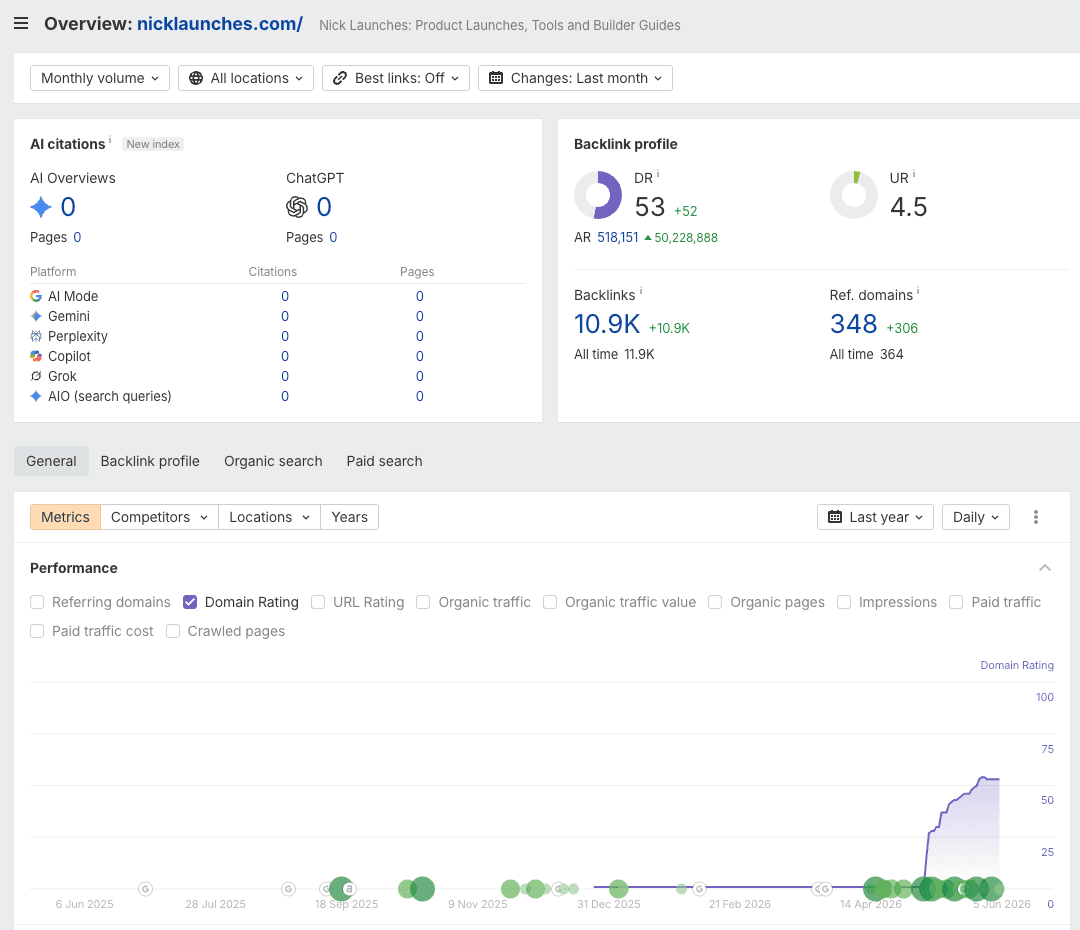Screen dimensions: 1080x930
Task: Click the DR info icon
Action: coord(658,174)
